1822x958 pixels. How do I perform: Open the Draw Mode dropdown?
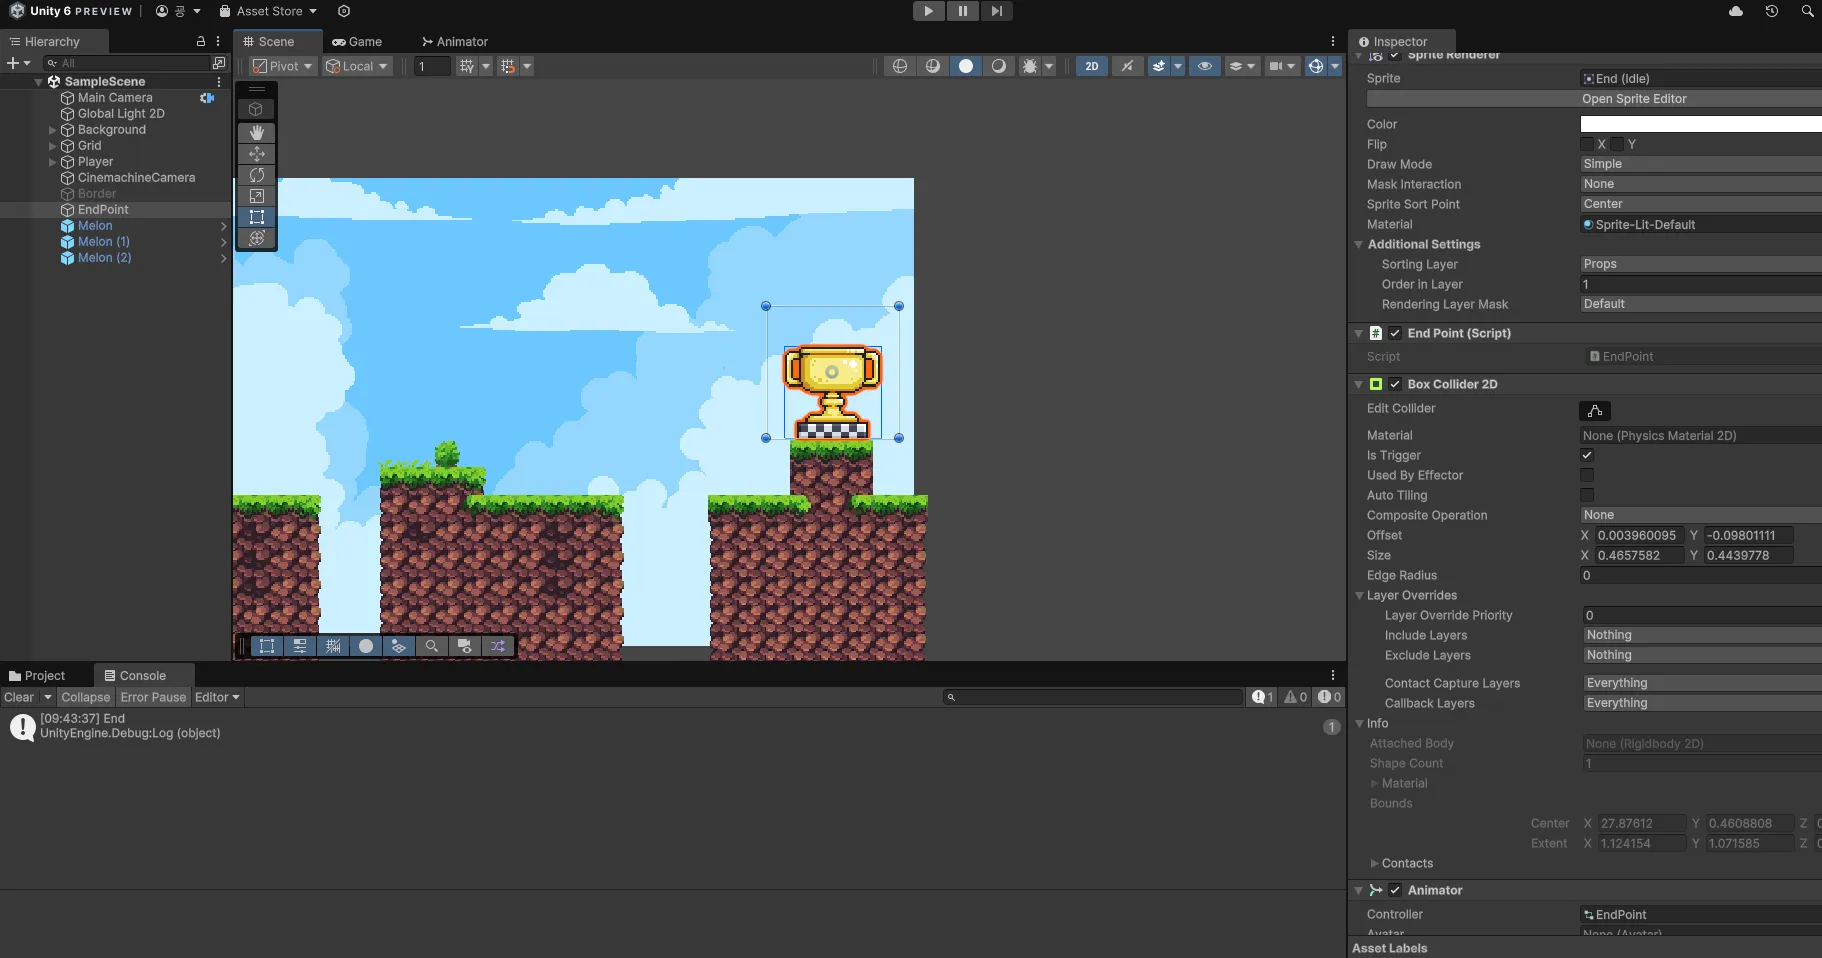pyautogui.click(x=1700, y=164)
